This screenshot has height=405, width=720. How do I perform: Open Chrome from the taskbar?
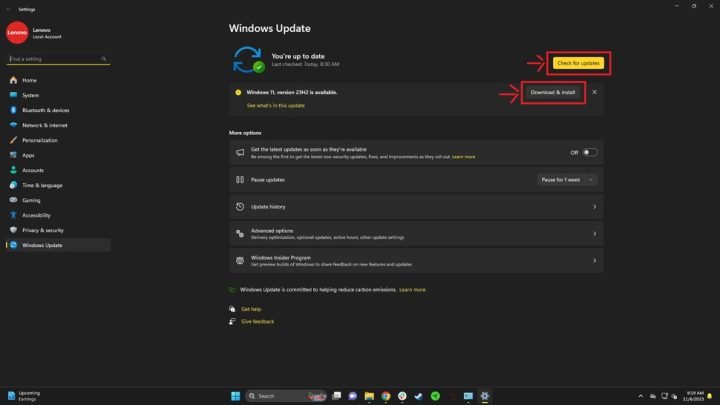(x=385, y=396)
